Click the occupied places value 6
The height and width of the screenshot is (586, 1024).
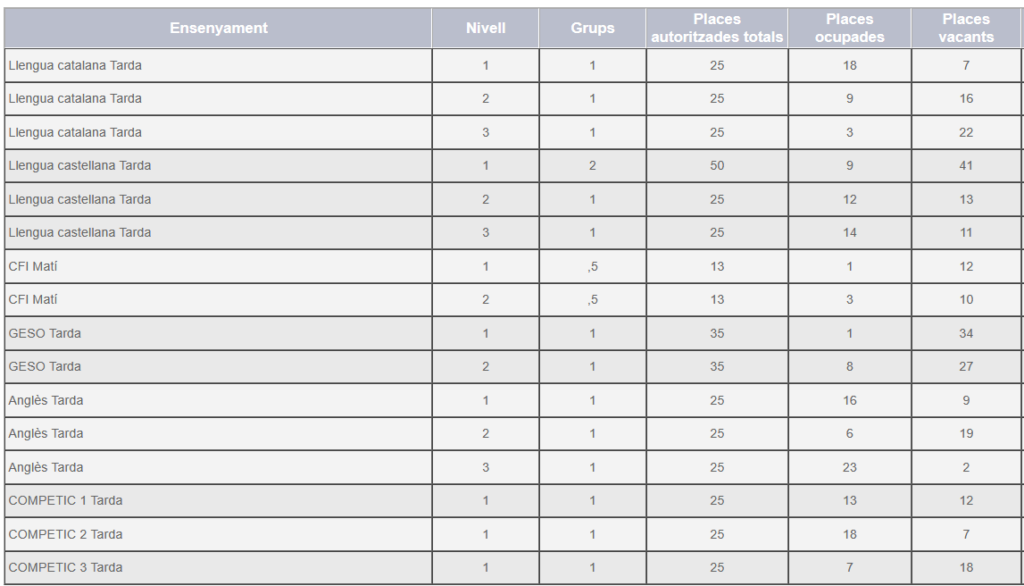pos(849,434)
